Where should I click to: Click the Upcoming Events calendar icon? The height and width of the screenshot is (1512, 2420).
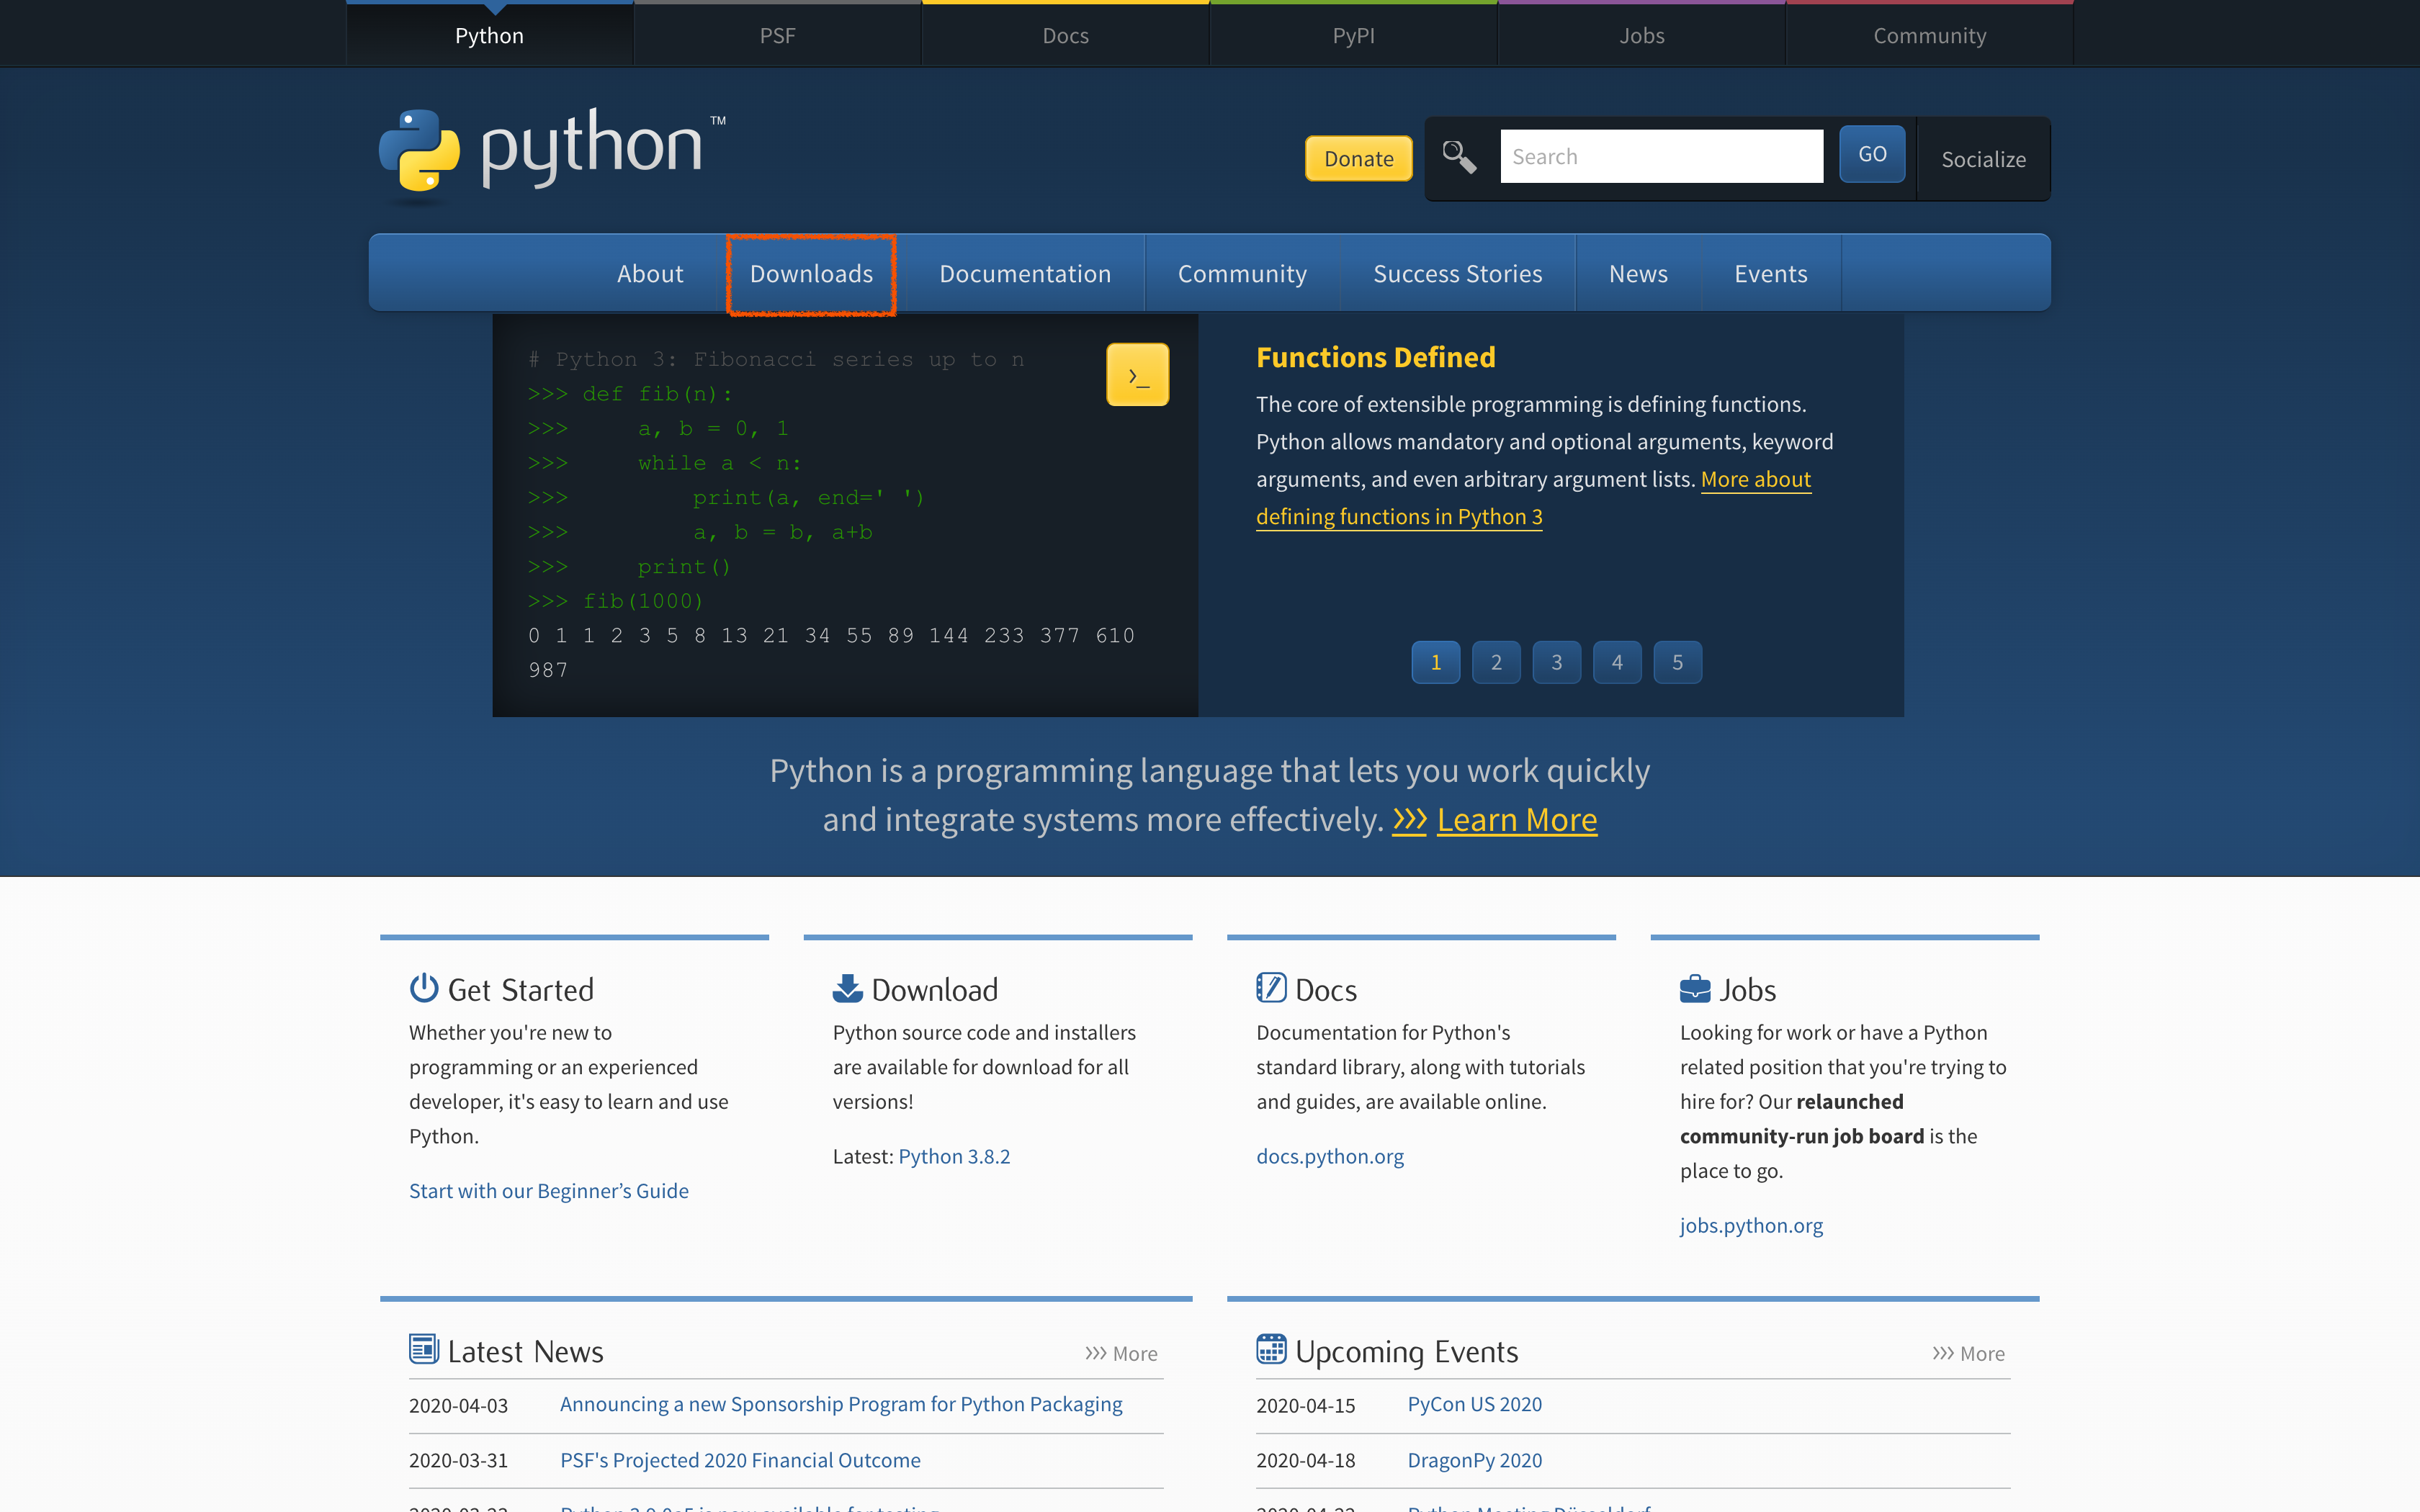tap(1271, 1349)
